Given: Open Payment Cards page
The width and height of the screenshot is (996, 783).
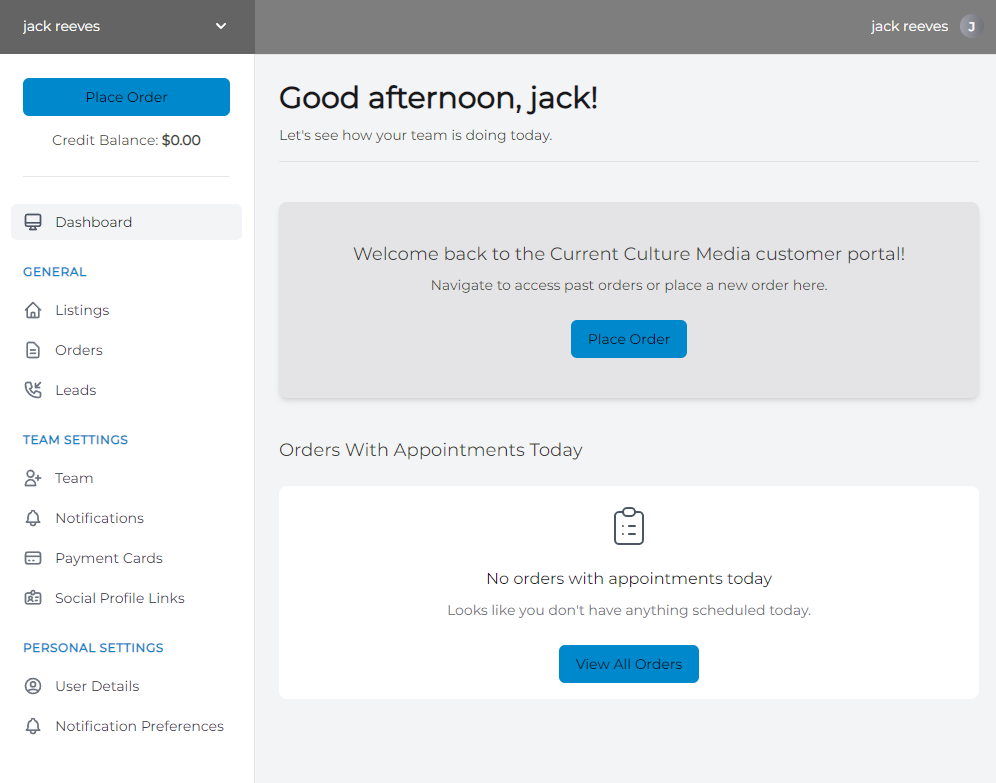Looking at the screenshot, I should (126, 558).
